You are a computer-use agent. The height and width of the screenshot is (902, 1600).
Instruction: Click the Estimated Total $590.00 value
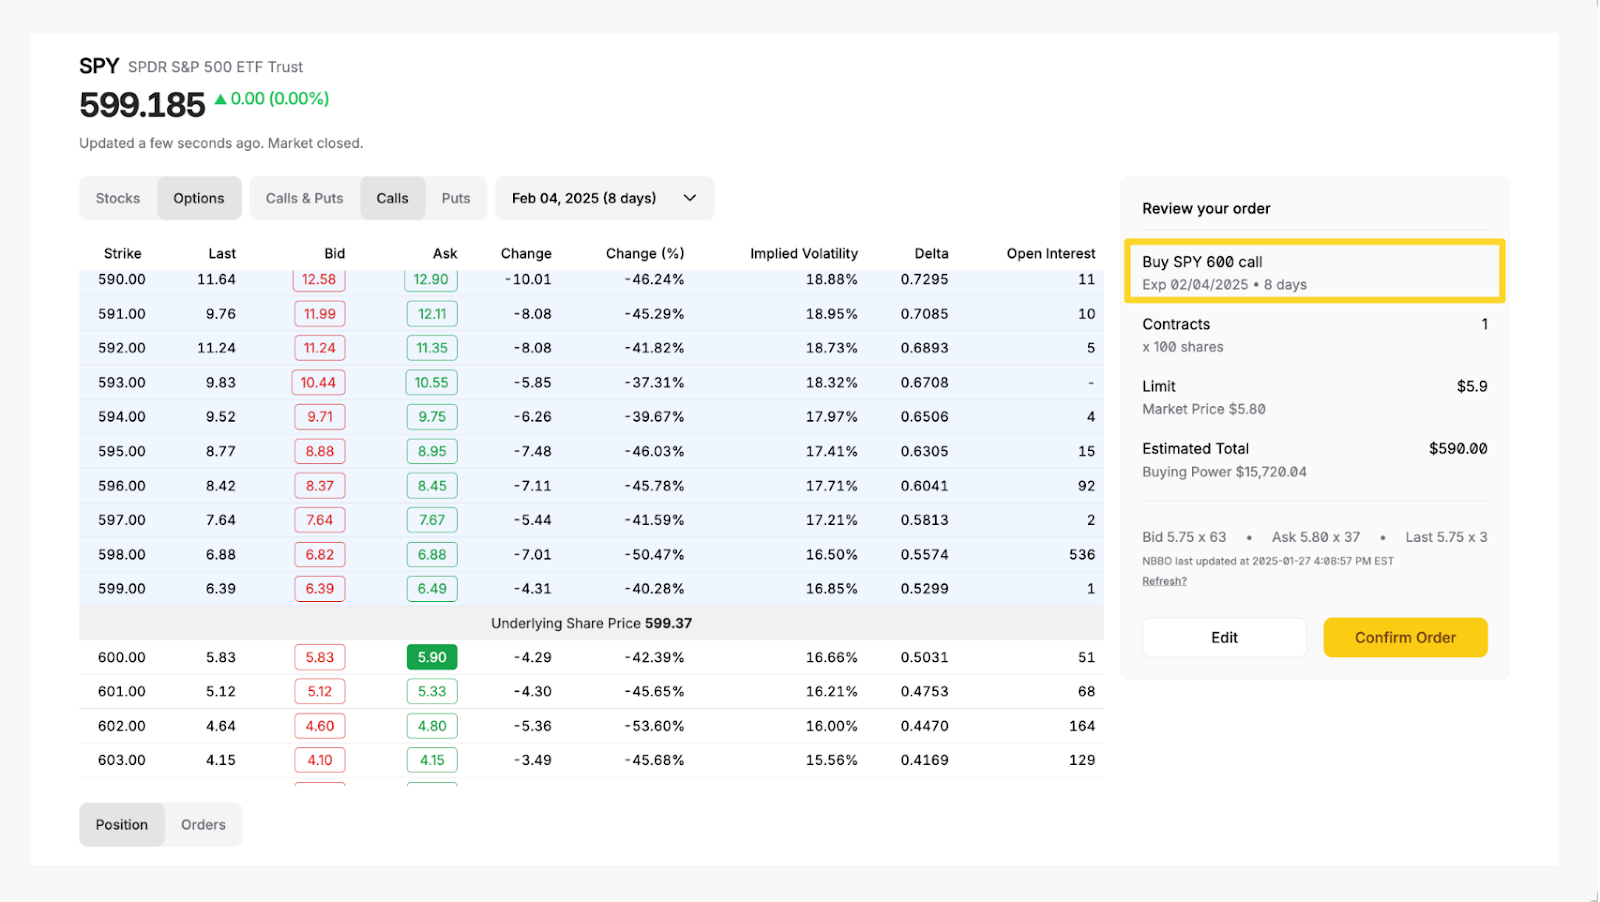click(x=1458, y=449)
